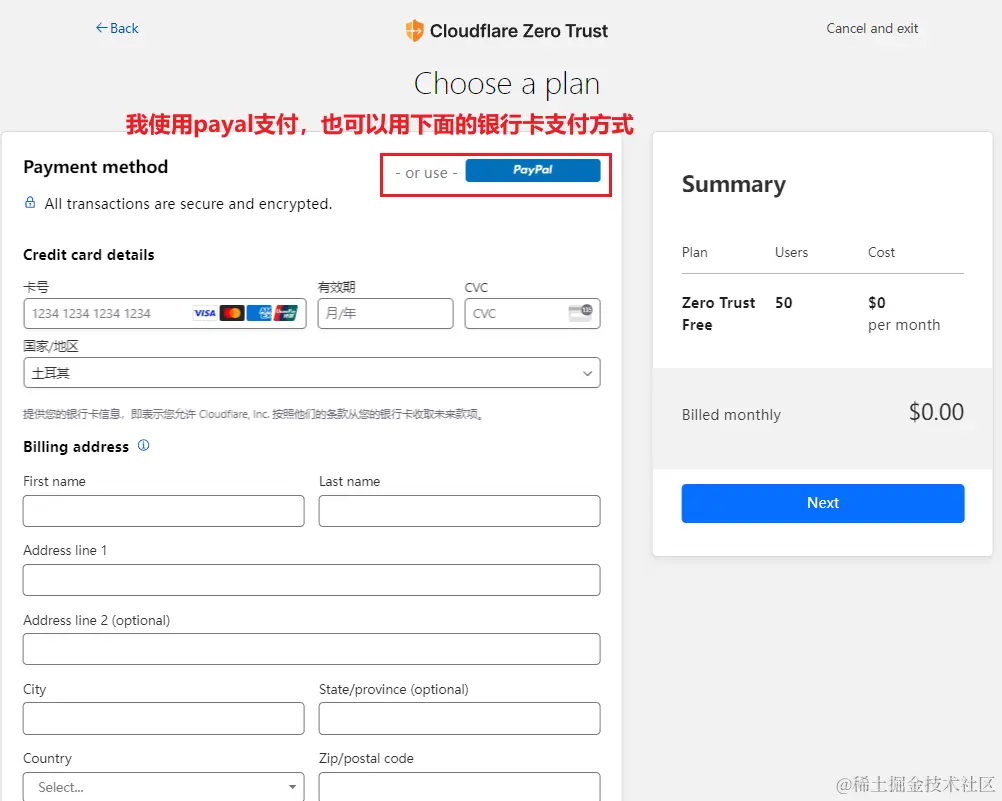Click the UnionPay card icon
Screen dimensions: 1002x801
click(286, 313)
